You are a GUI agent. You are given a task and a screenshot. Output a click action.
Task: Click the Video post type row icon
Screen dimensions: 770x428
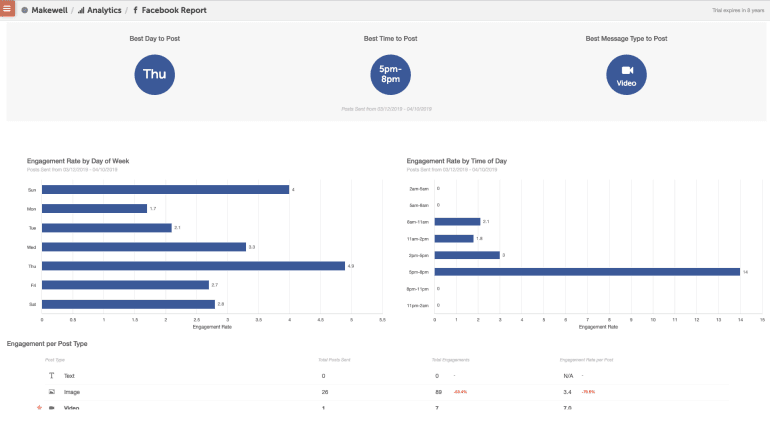tap(51, 408)
